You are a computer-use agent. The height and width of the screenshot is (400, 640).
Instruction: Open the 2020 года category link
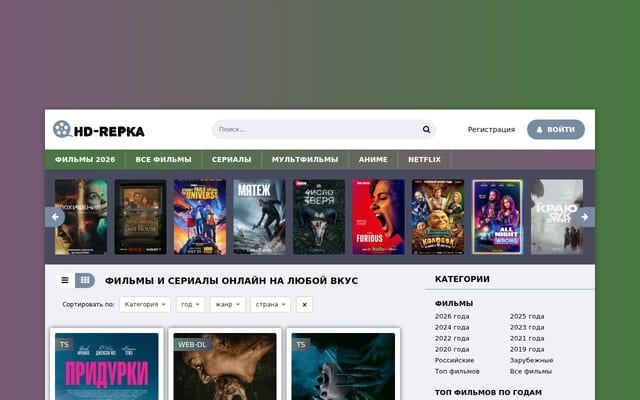point(452,349)
